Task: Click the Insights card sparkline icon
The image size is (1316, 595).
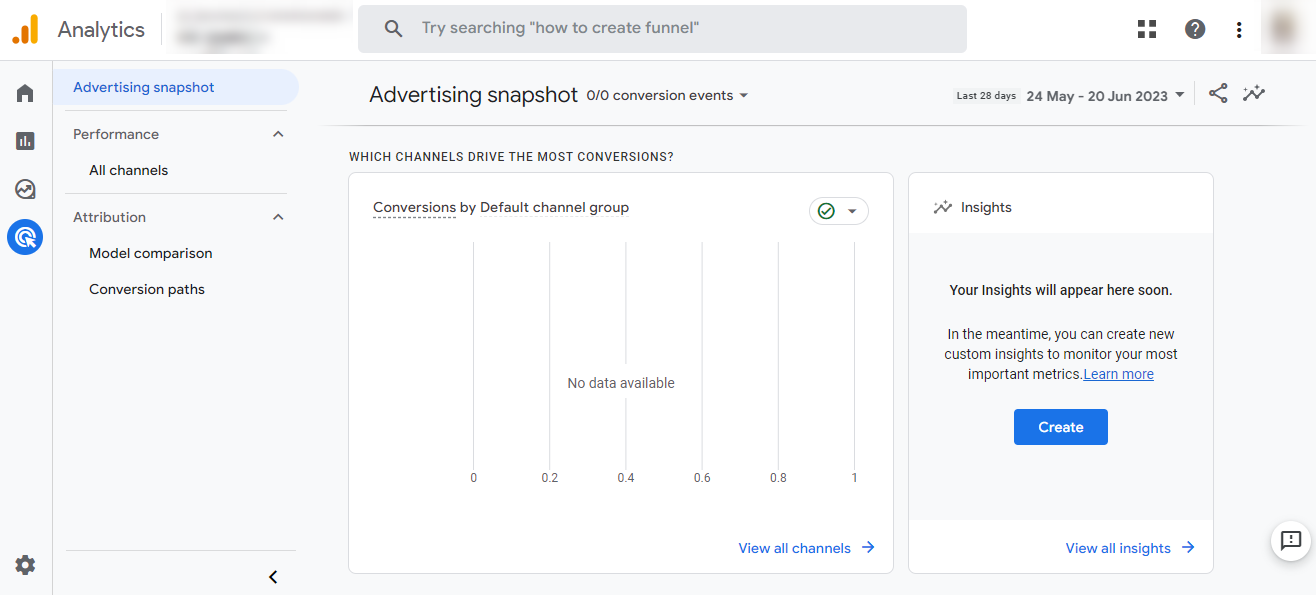Action: point(942,207)
